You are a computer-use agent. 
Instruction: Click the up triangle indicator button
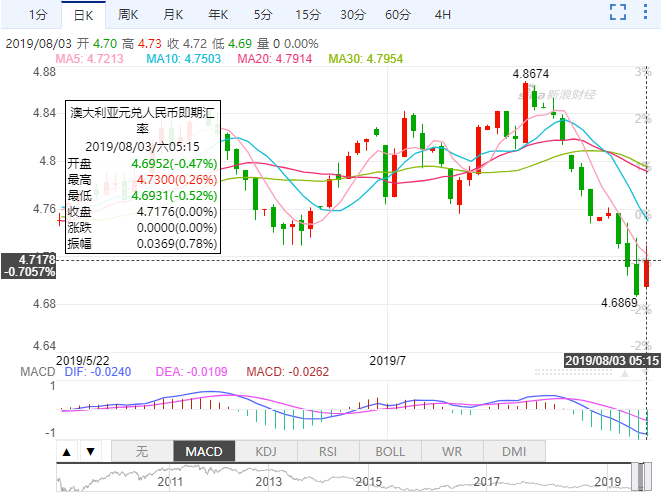[68, 452]
